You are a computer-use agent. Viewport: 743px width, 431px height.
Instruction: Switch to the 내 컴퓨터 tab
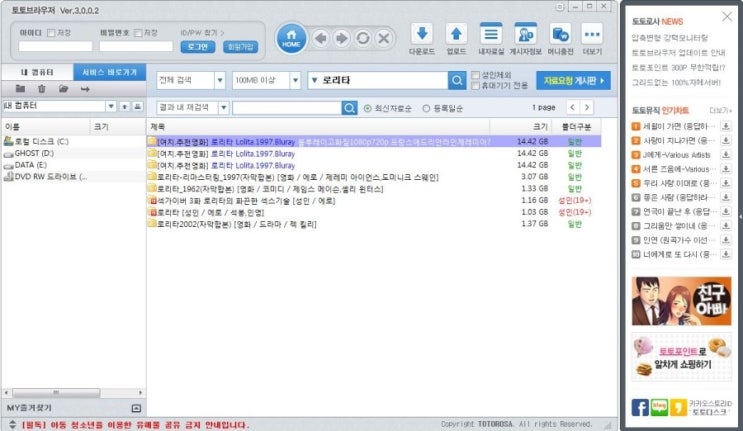37,72
